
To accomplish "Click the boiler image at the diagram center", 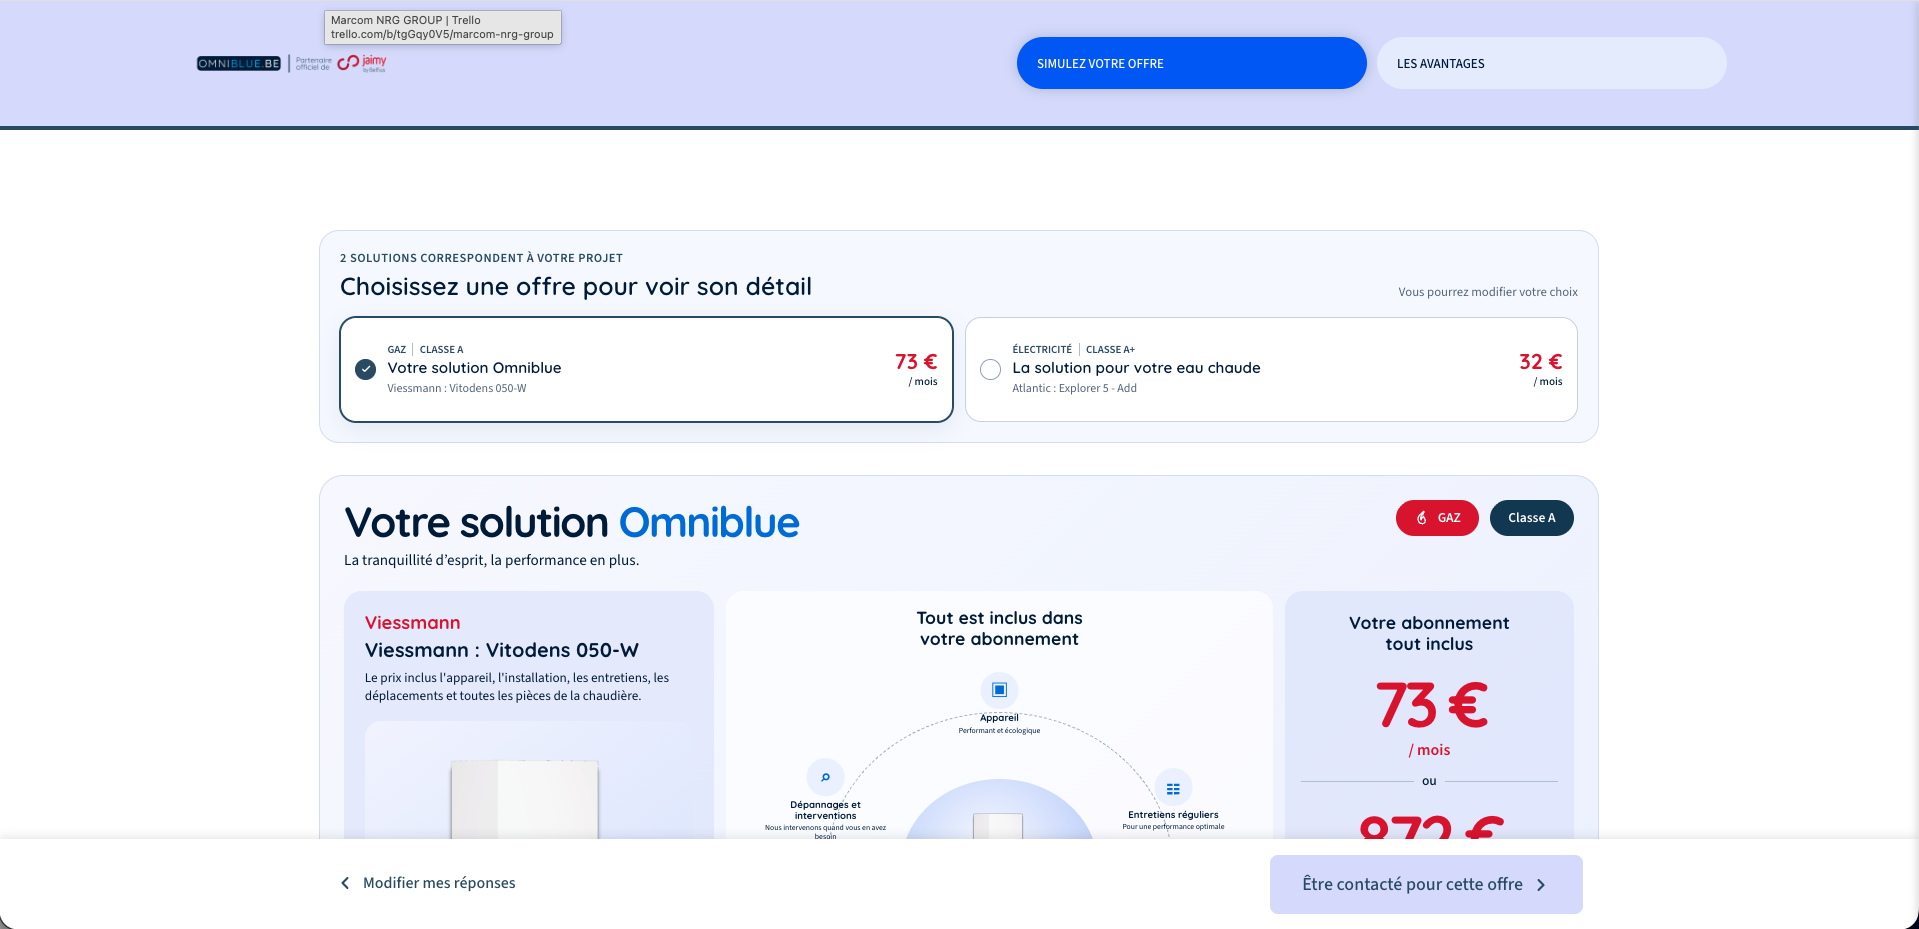I will click(x=998, y=826).
